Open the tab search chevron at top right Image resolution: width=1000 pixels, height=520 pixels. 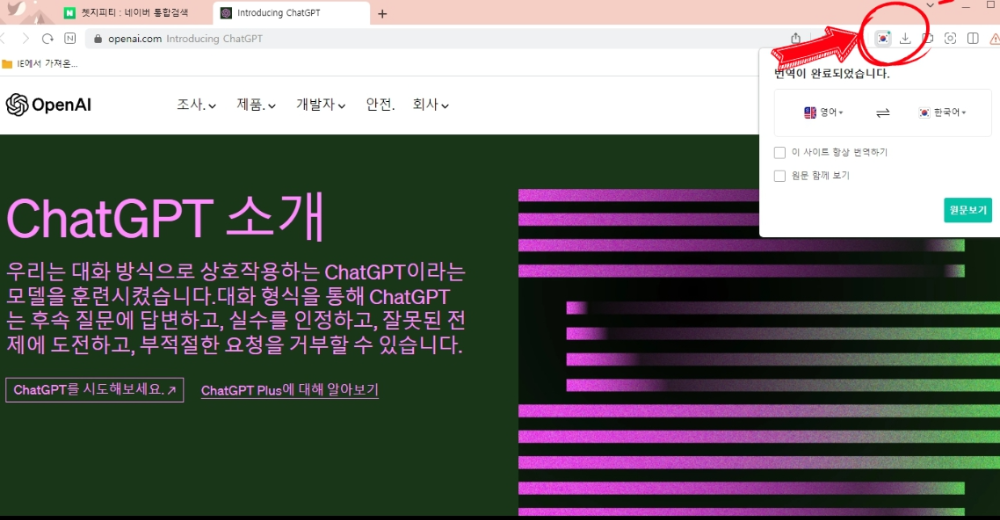coord(930,5)
